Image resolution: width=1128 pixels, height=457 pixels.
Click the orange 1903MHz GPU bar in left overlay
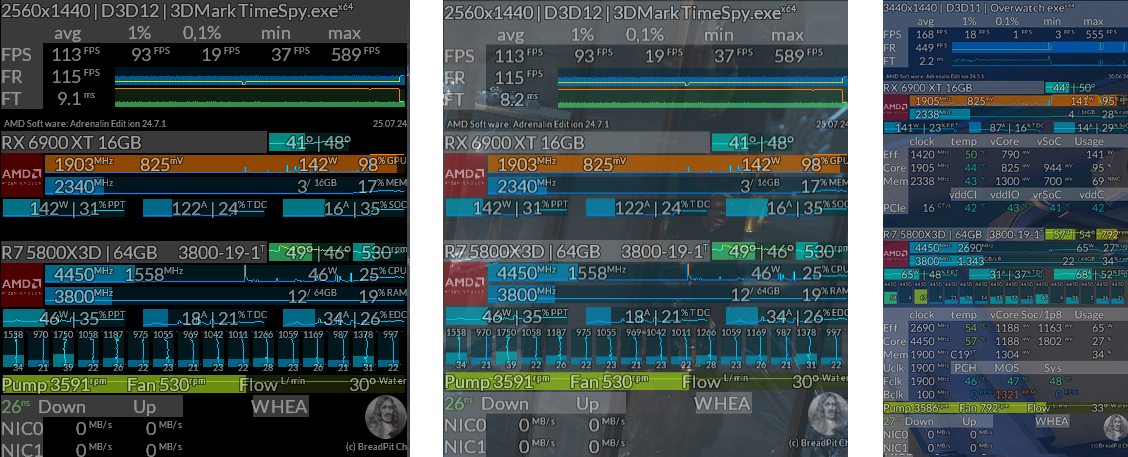[225, 164]
